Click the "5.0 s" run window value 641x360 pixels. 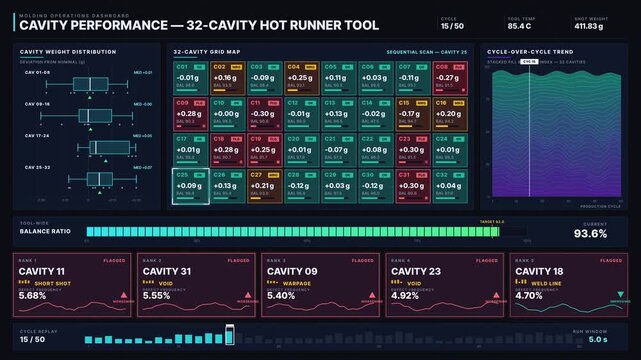click(598, 340)
